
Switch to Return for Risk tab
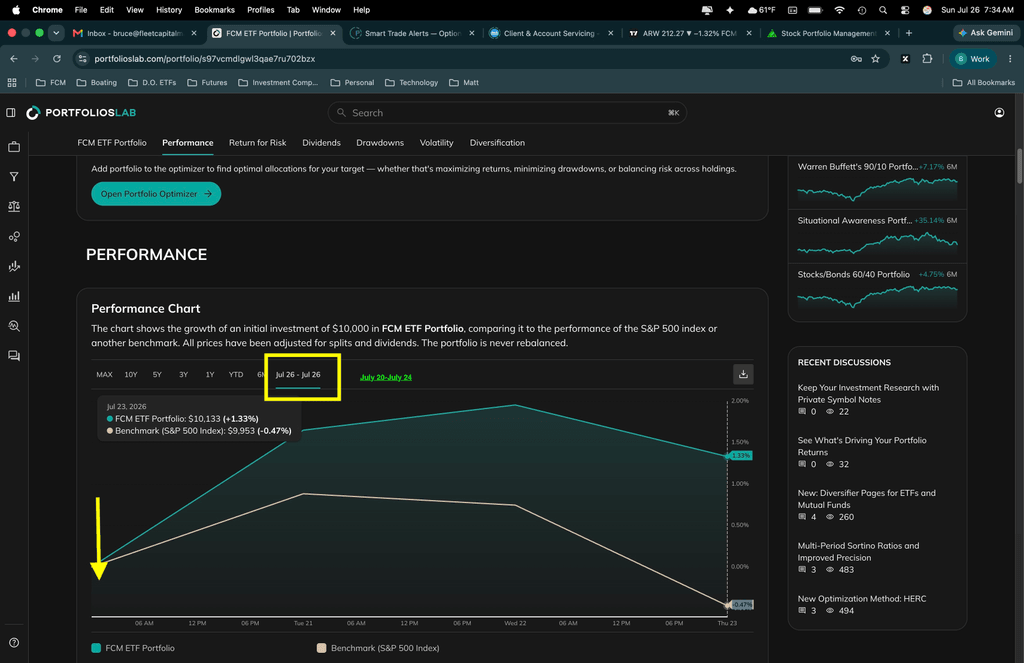[x=257, y=142]
